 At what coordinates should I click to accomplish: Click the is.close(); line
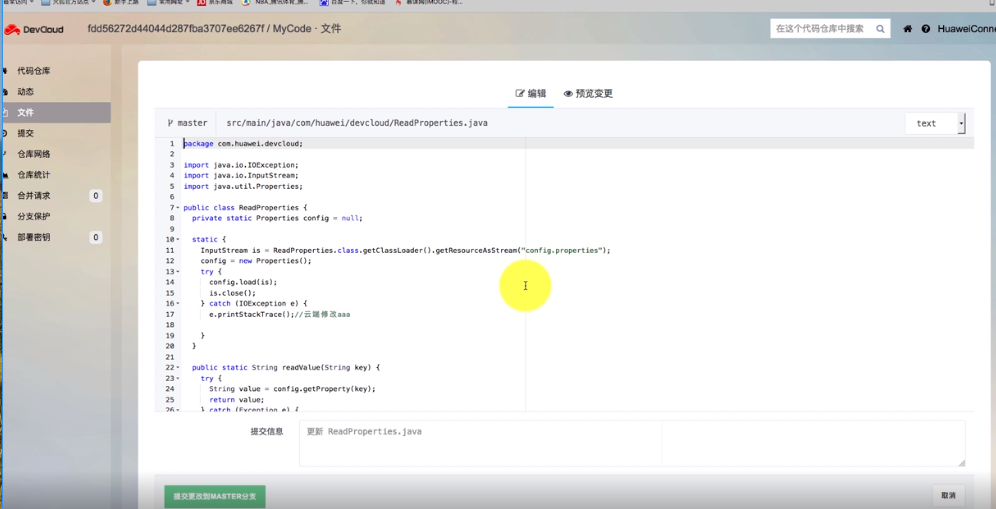coord(232,293)
